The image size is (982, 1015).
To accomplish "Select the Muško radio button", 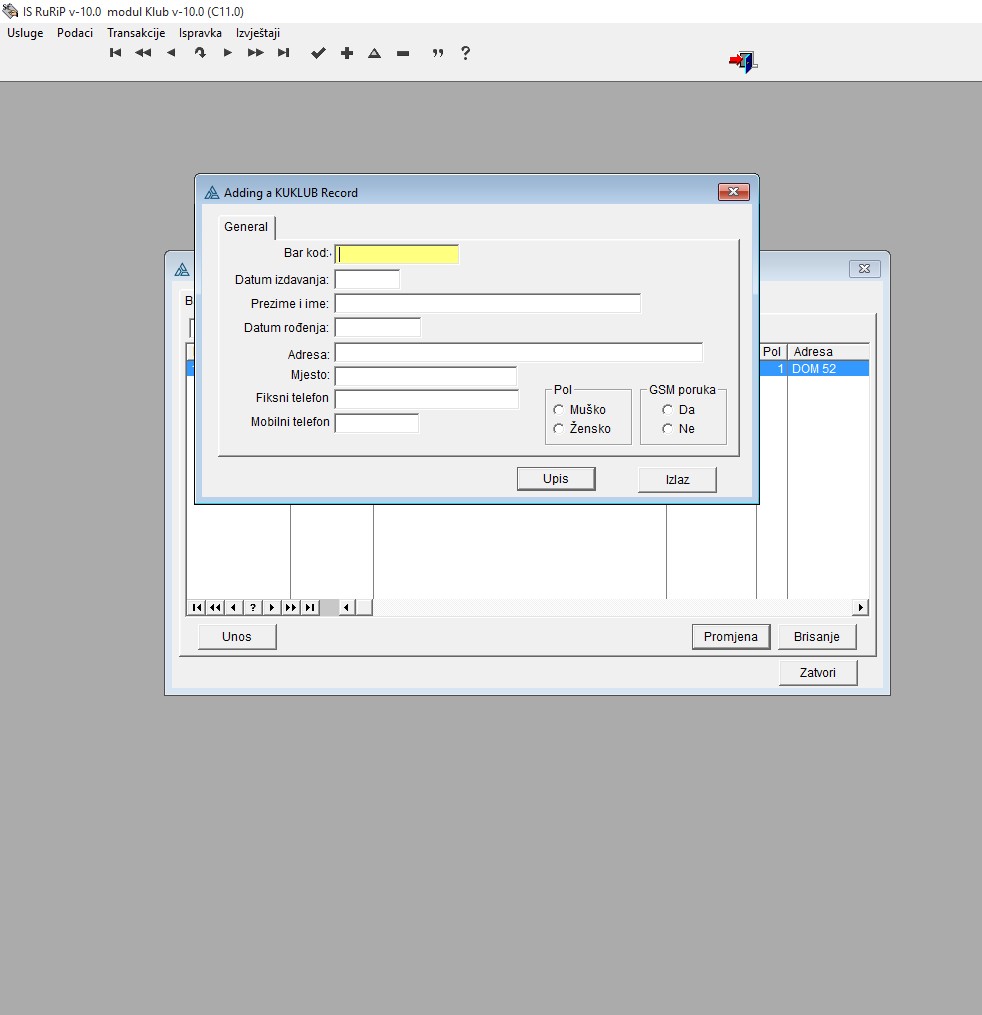I will pos(559,409).
